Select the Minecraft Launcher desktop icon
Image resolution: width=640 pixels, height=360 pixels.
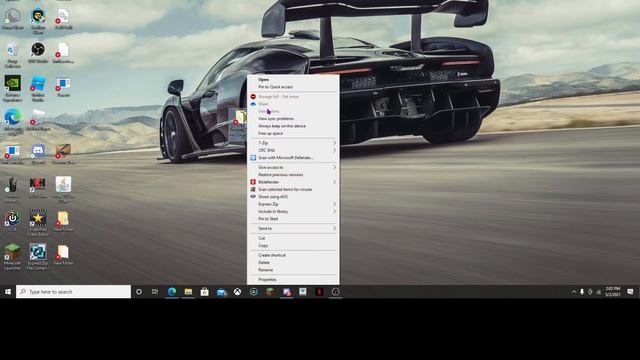(12, 257)
